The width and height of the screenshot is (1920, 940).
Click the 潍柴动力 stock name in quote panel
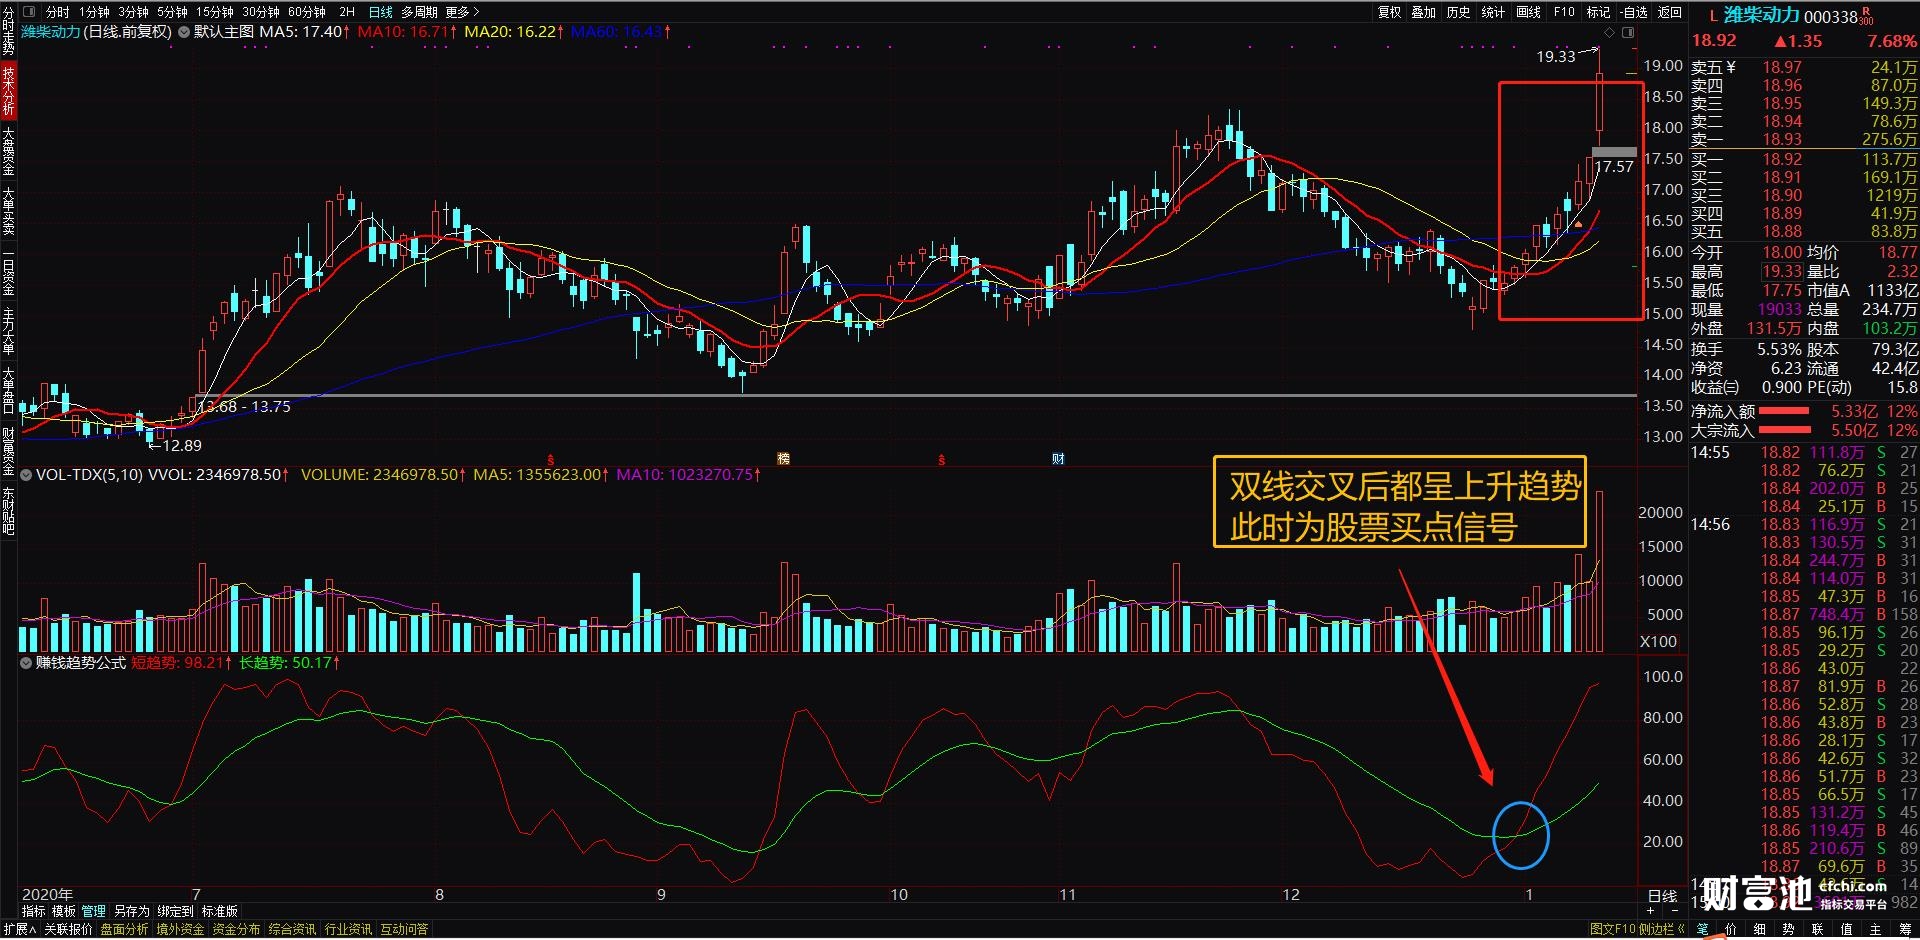tap(1761, 16)
